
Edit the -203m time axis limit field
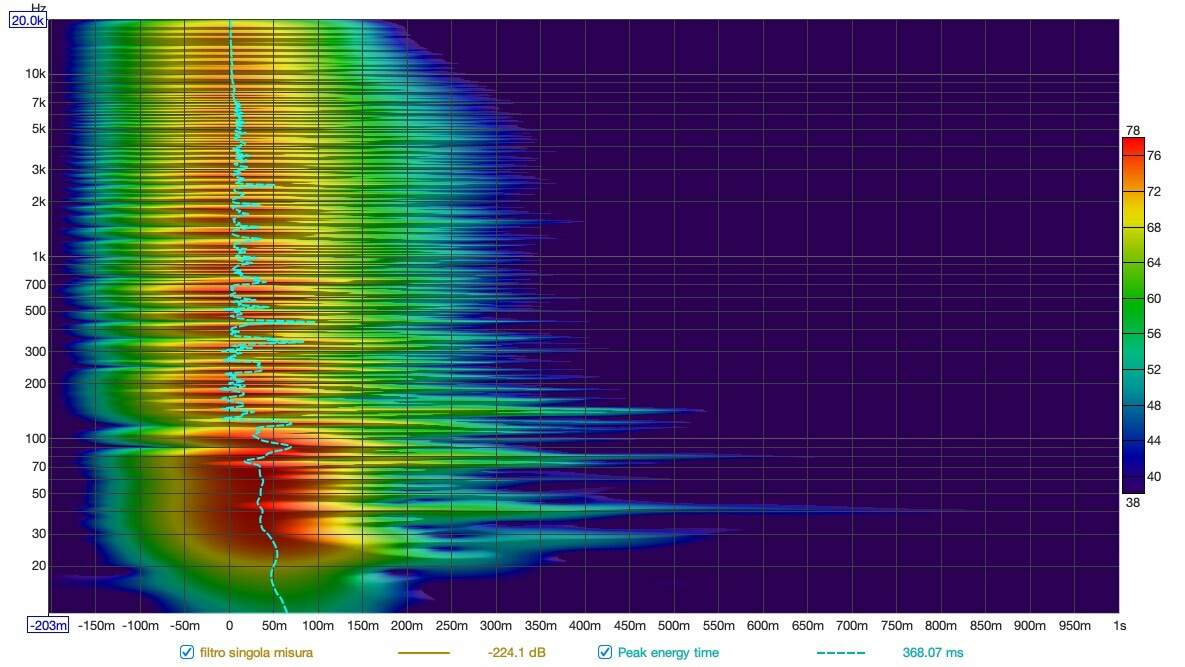tap(48, 625)
